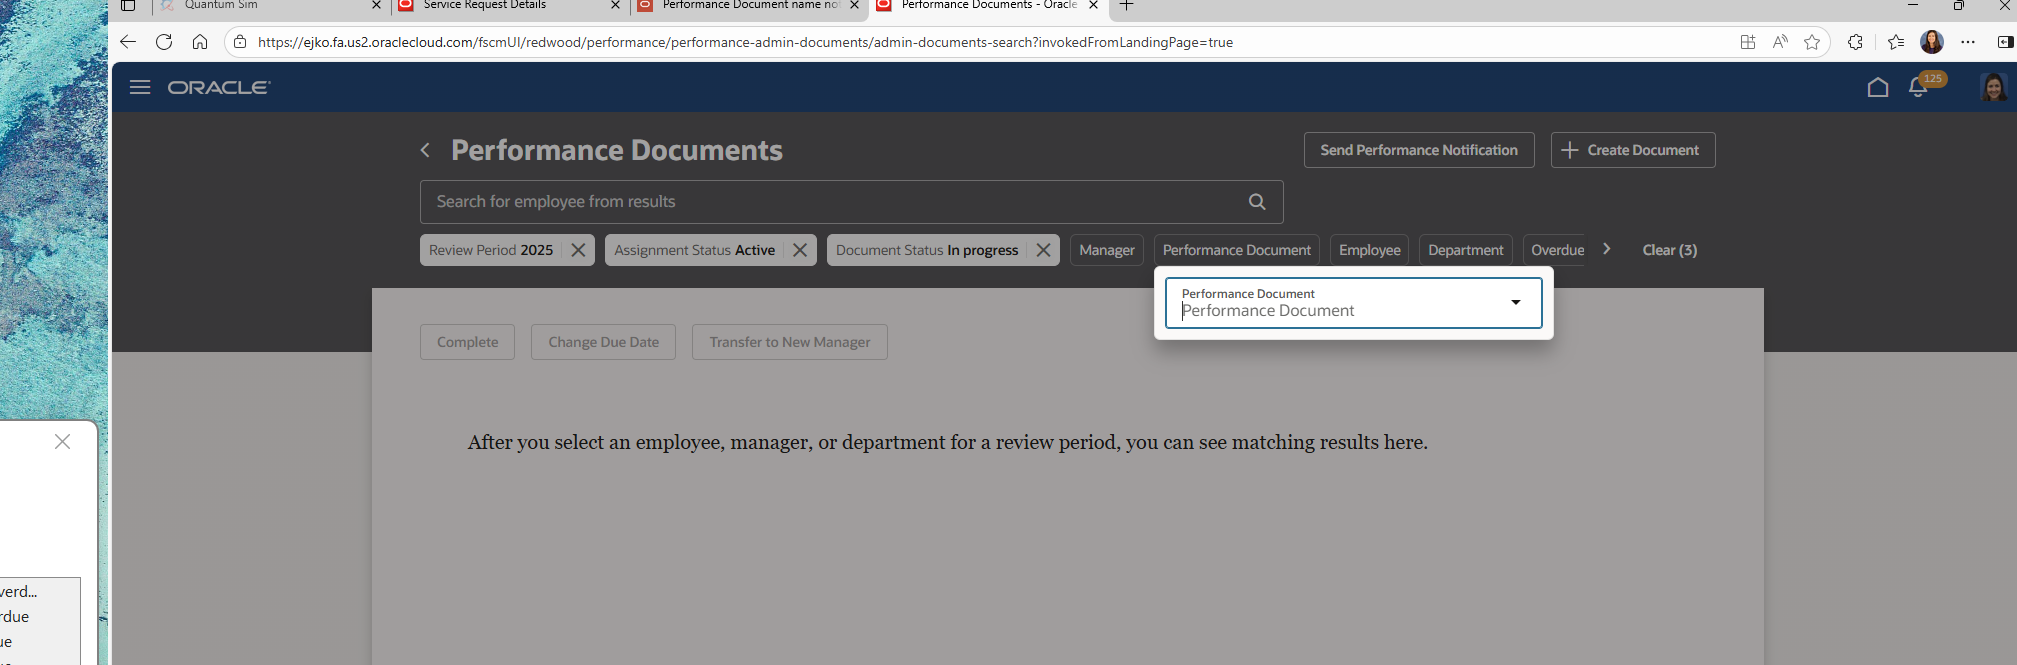Expand the Performance Document combo box arrow
Image resolution: width=2017 pixels, height=665 pixels.
[x=1516, y=302]
